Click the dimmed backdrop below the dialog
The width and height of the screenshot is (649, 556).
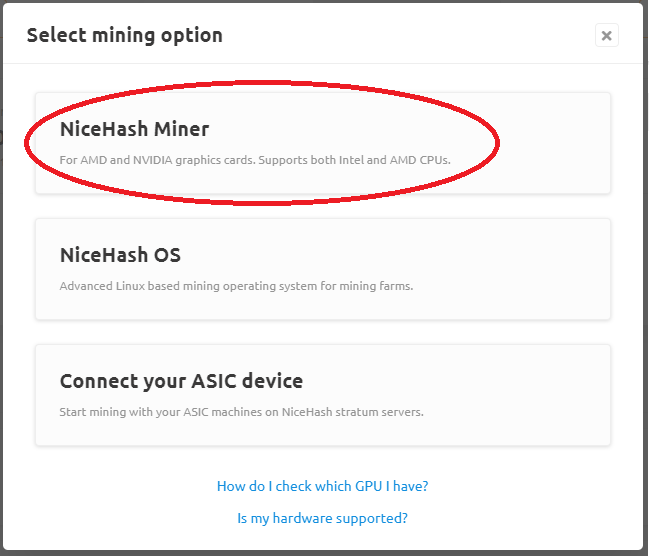(x=322, y=553)
